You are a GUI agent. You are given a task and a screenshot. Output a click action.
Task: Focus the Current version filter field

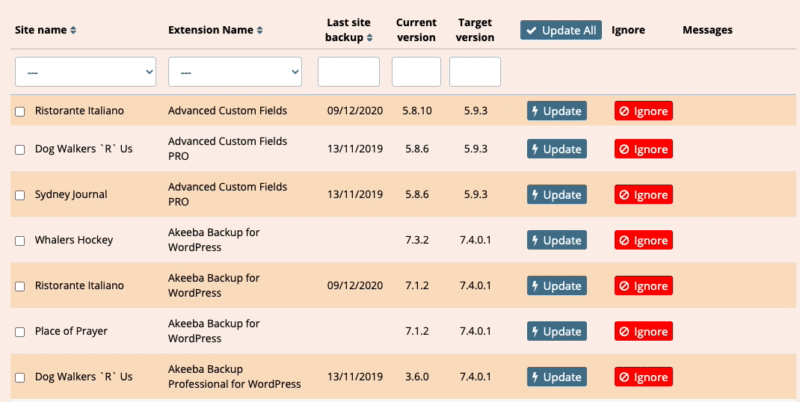tap(416, 72)
